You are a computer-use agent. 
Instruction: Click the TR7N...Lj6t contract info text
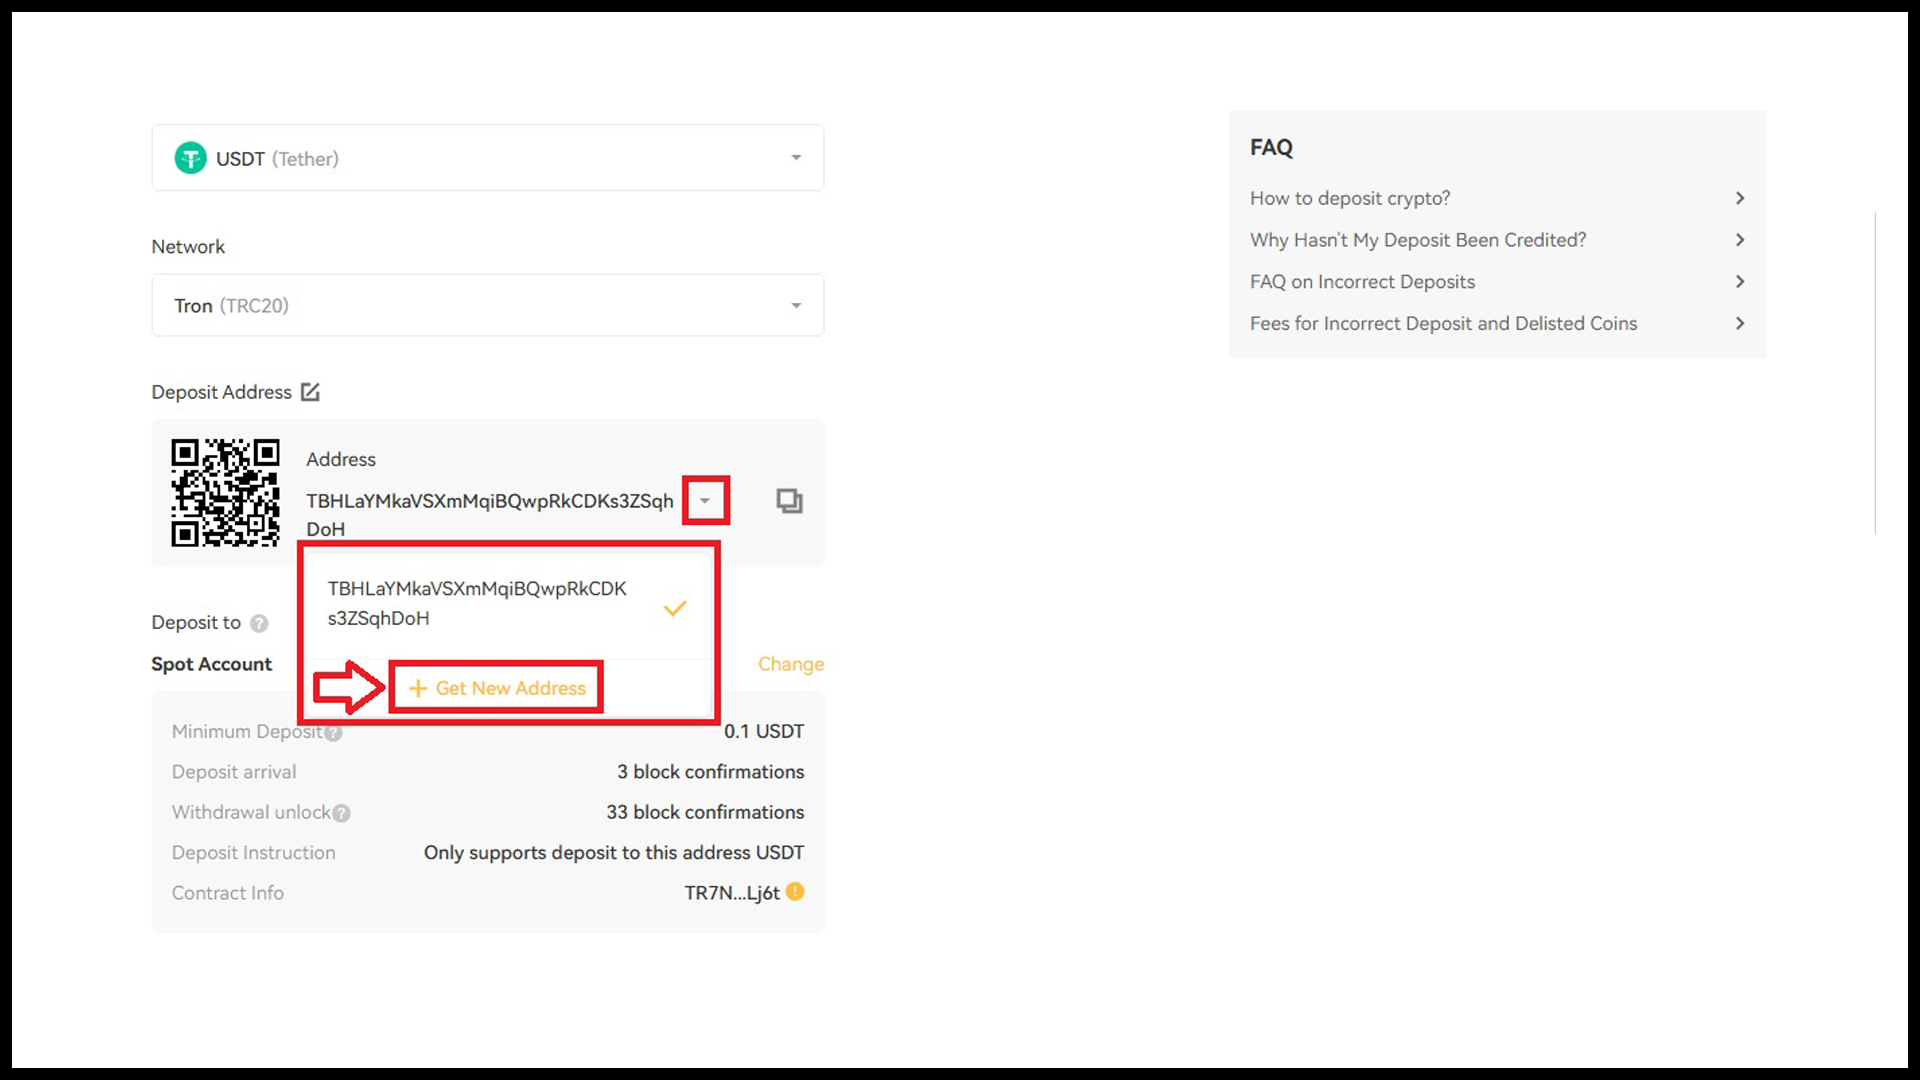pos(732,893)
